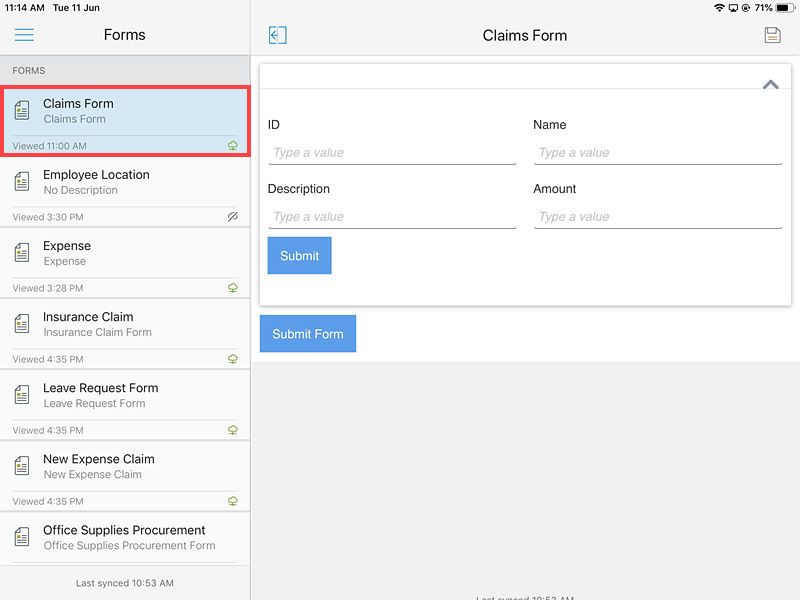Focus the ID input field
This screenshot has width=800, height=600.
click(x=392, y=153)
